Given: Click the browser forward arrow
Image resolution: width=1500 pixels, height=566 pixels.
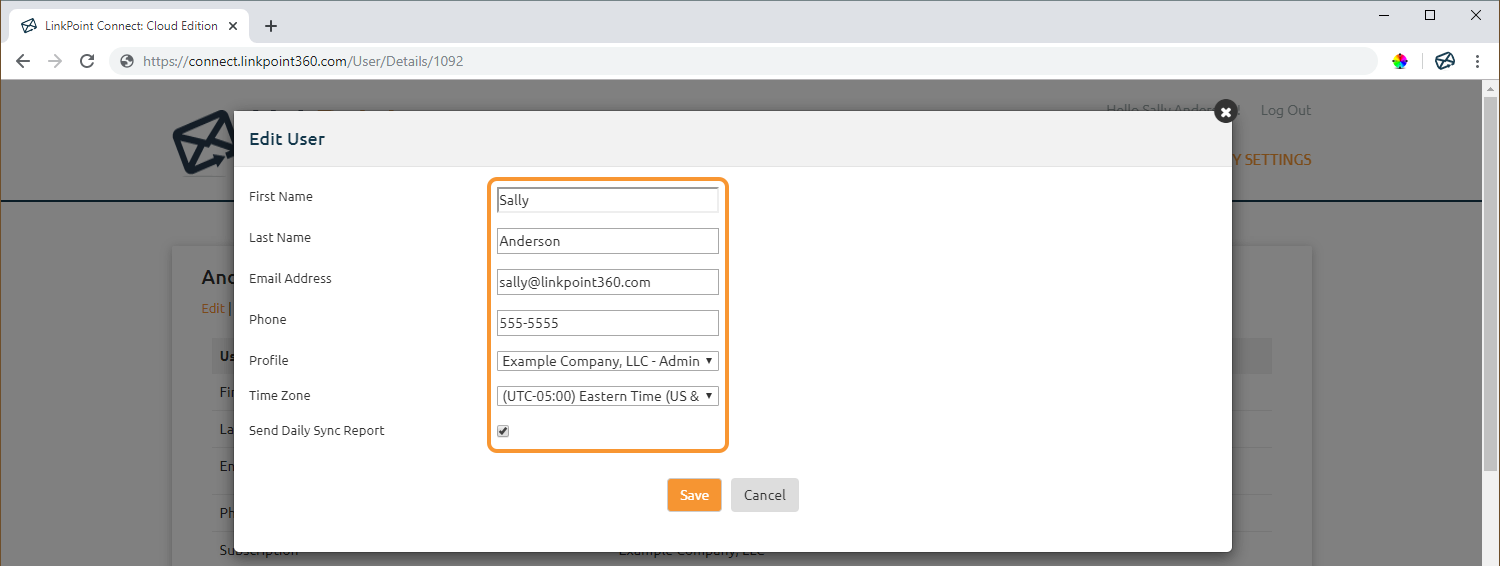Looking at the screenshot, I should 55,61.
